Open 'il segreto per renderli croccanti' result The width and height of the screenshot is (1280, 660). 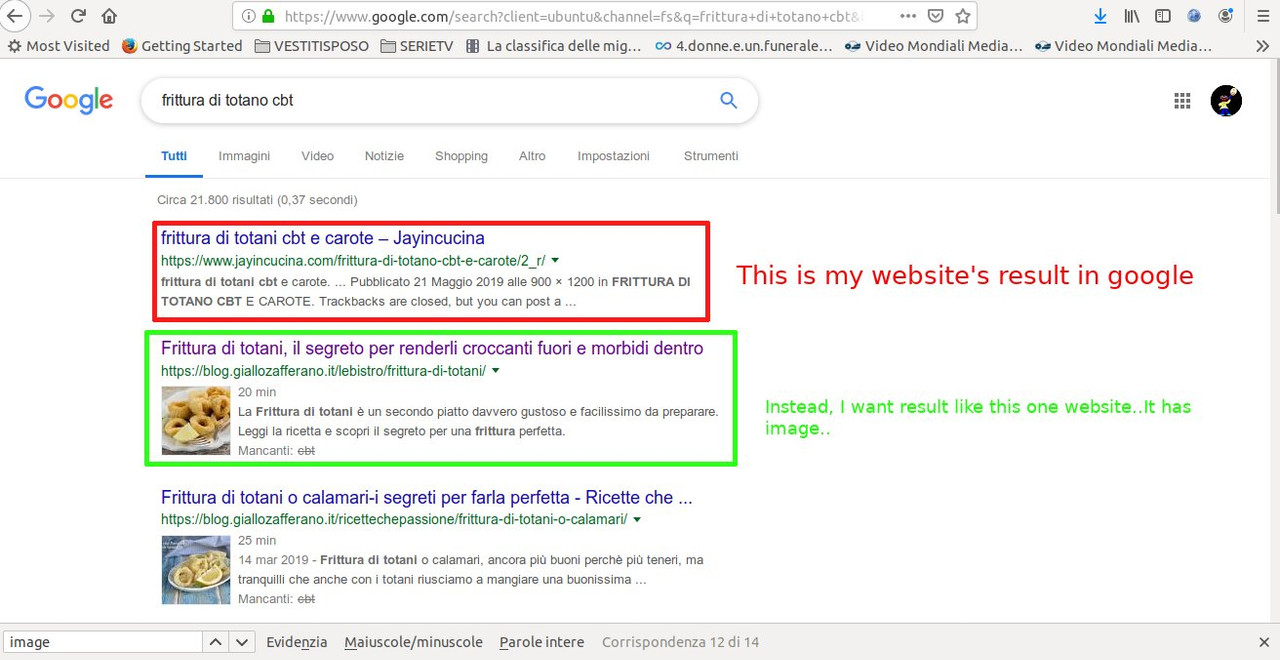point(432,348)
